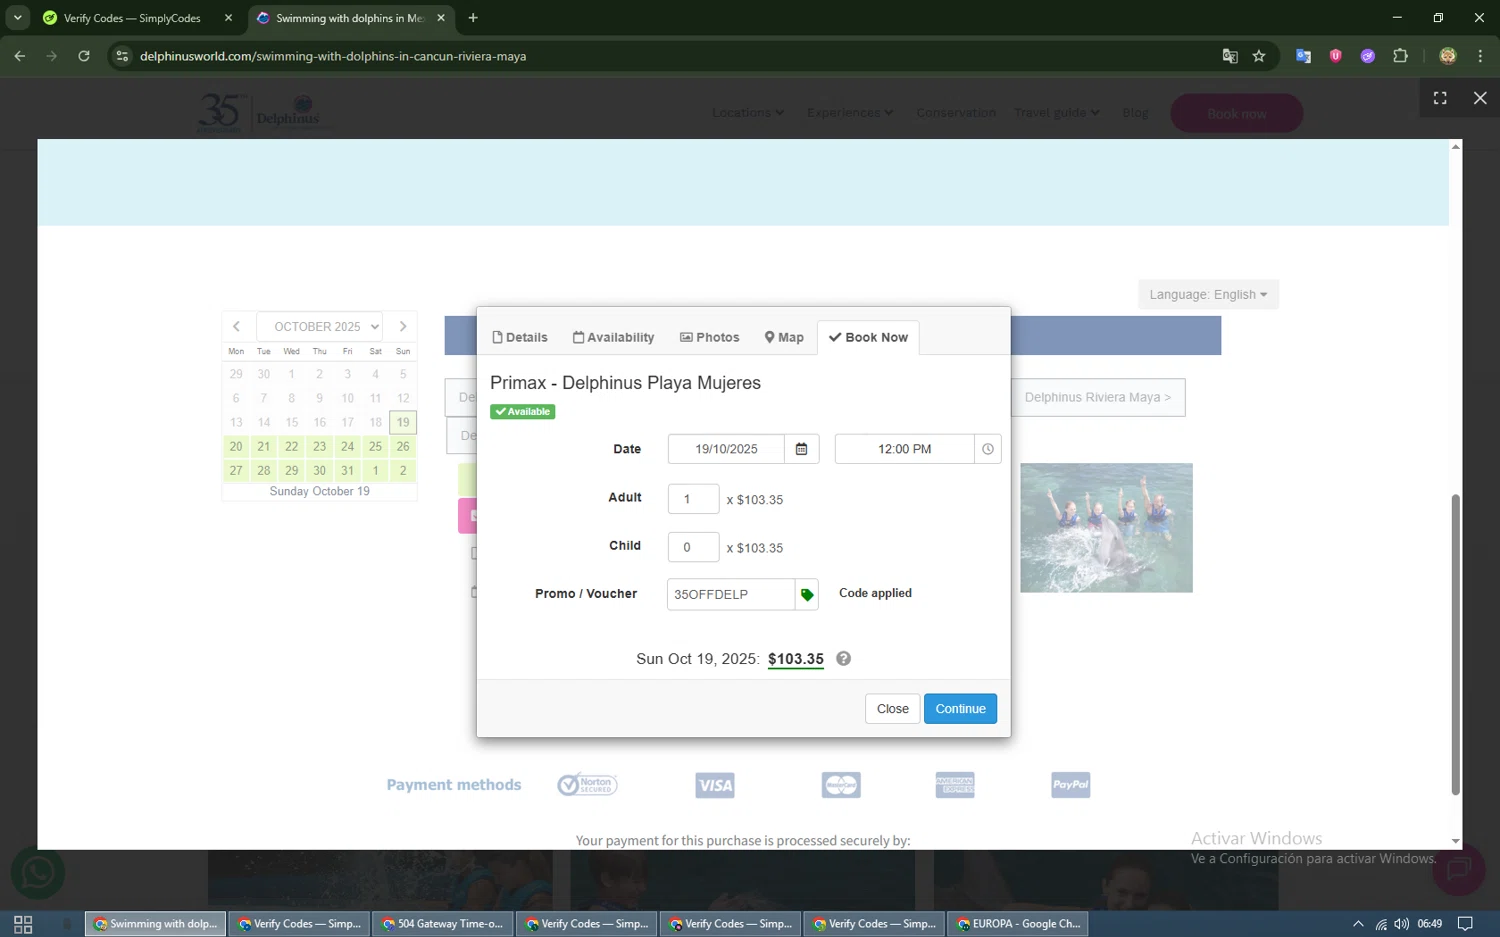The height and width of the screenshot is (937, 1500).
Task: Open the WhatsApp chat bubble
Action: coord(38,873)
